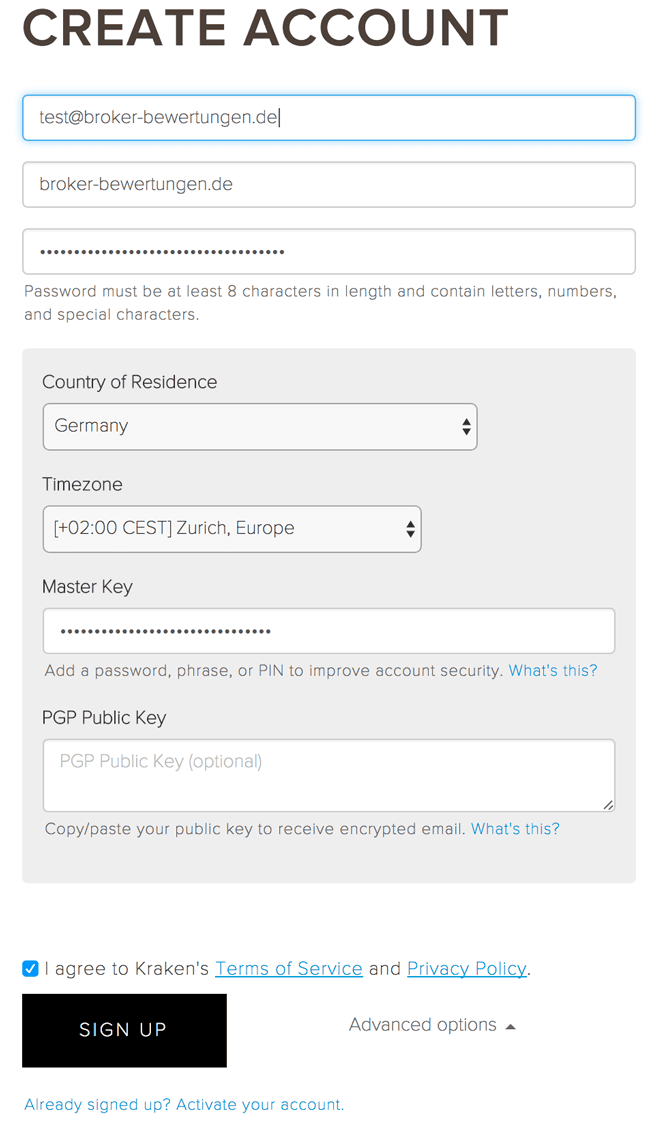This screenshot has width=650, height=1132.
Task: Click the Zurich timezone selector arrows
Action: coord(410,529)
